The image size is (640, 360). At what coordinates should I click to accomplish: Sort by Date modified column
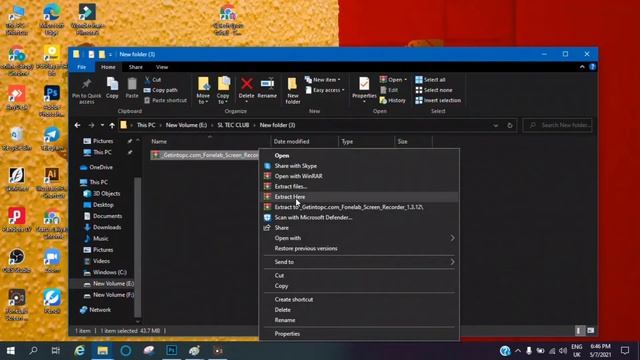click(x=304, y=142)
